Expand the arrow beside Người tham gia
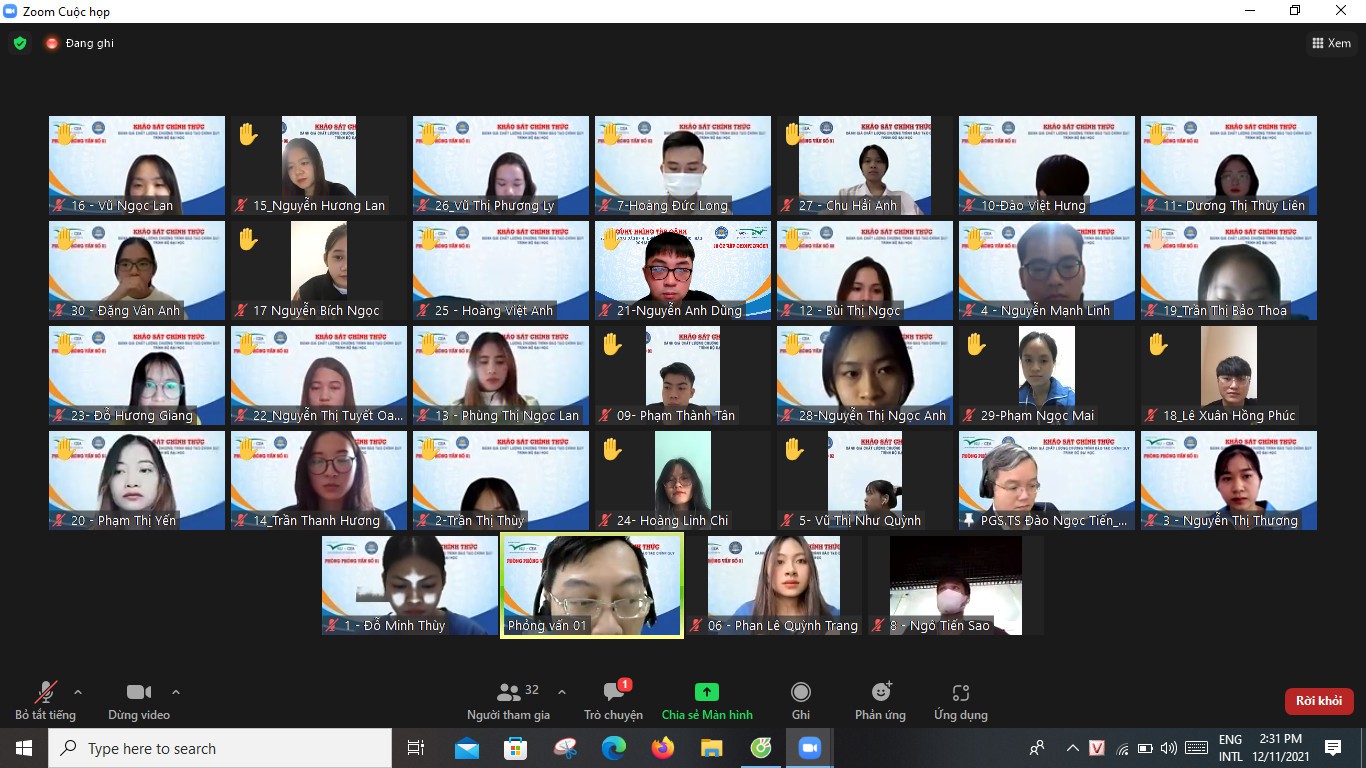The image size is (1366, 768). (561, 692)
